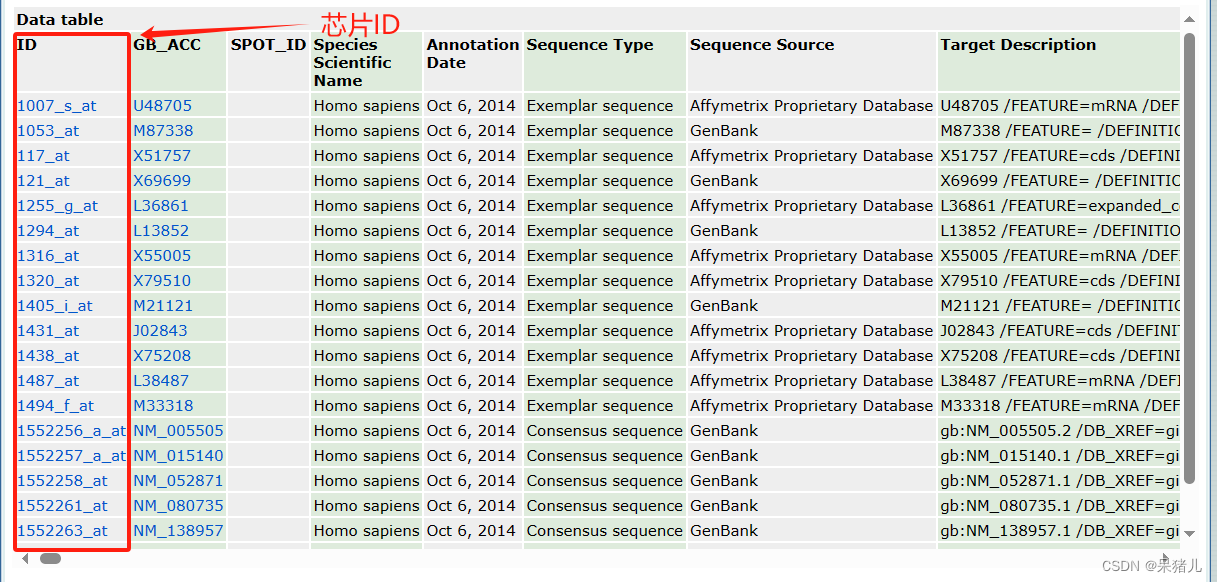1217x582 pixels.
Task: Click the NM_138957 accession link
Action: 178,531
